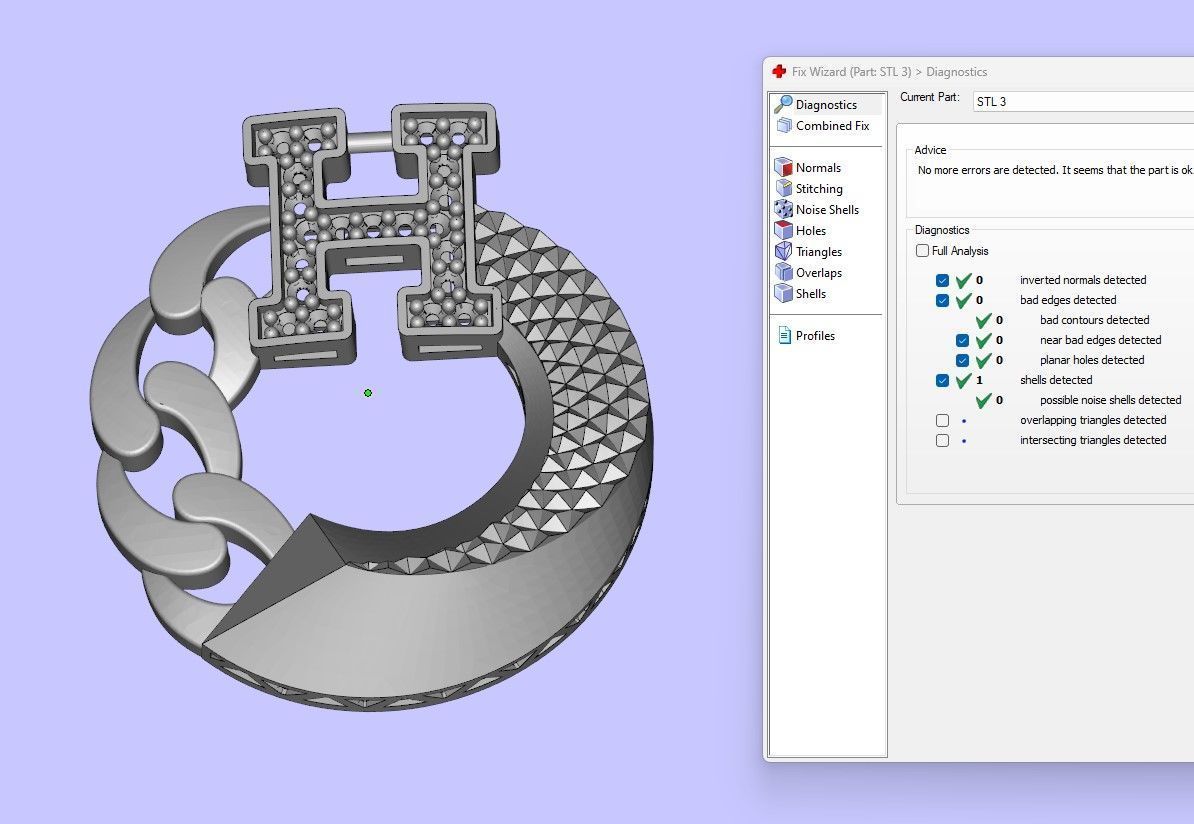Uncheck near bad edges detected checkbox
Screen dimensions: 1194x824
pyautogui.click(x=963, y=340)
